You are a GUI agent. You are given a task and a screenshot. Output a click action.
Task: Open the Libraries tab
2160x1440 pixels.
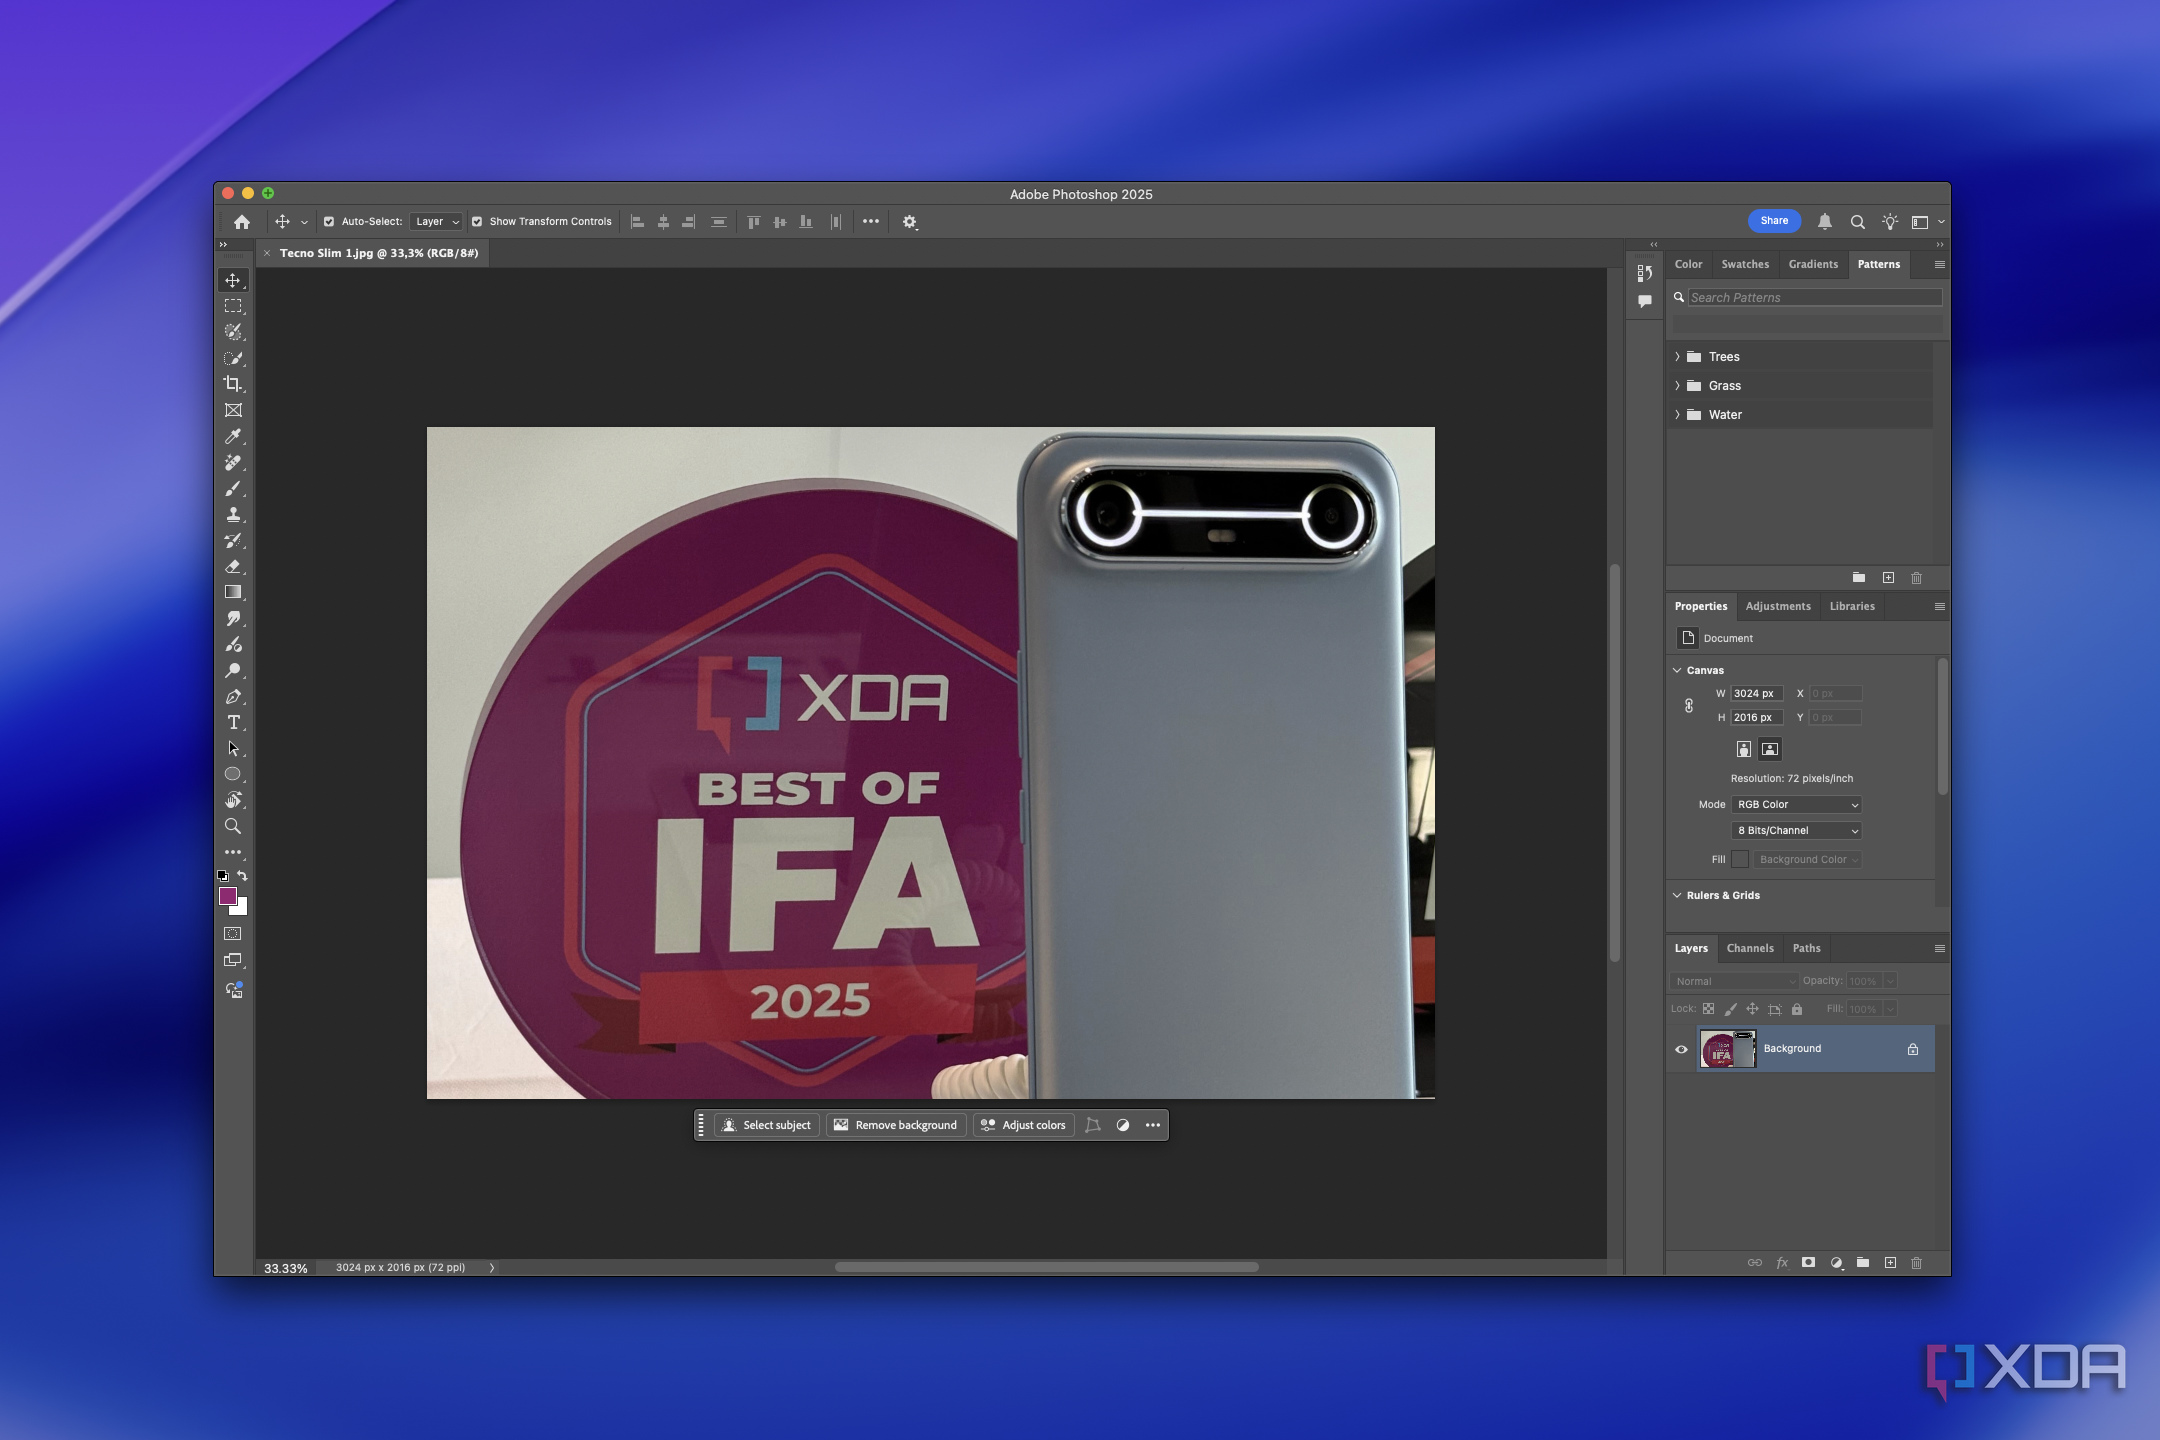1852,607
